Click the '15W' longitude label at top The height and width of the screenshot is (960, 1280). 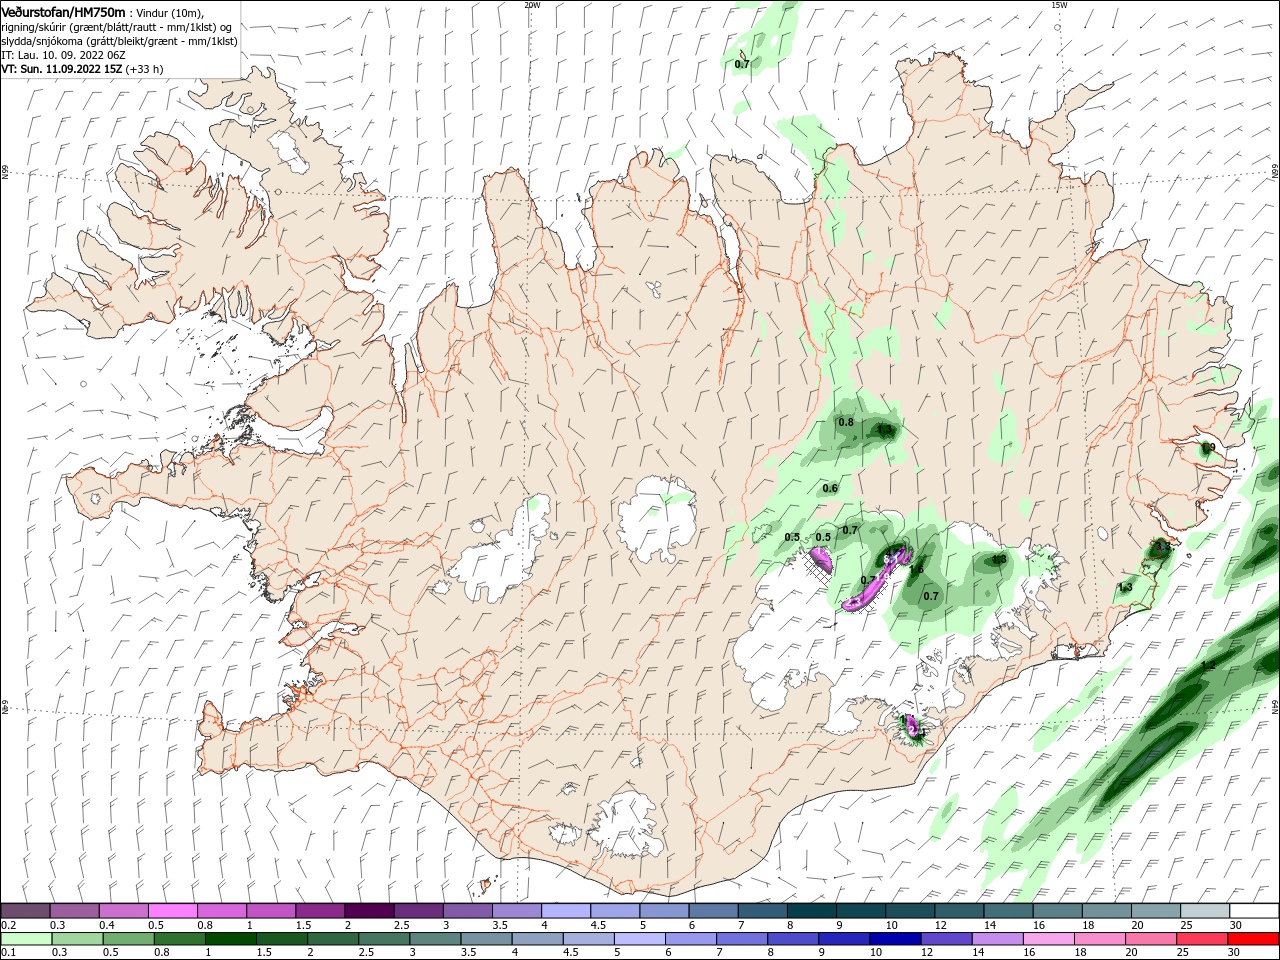tap(1058, 5)
